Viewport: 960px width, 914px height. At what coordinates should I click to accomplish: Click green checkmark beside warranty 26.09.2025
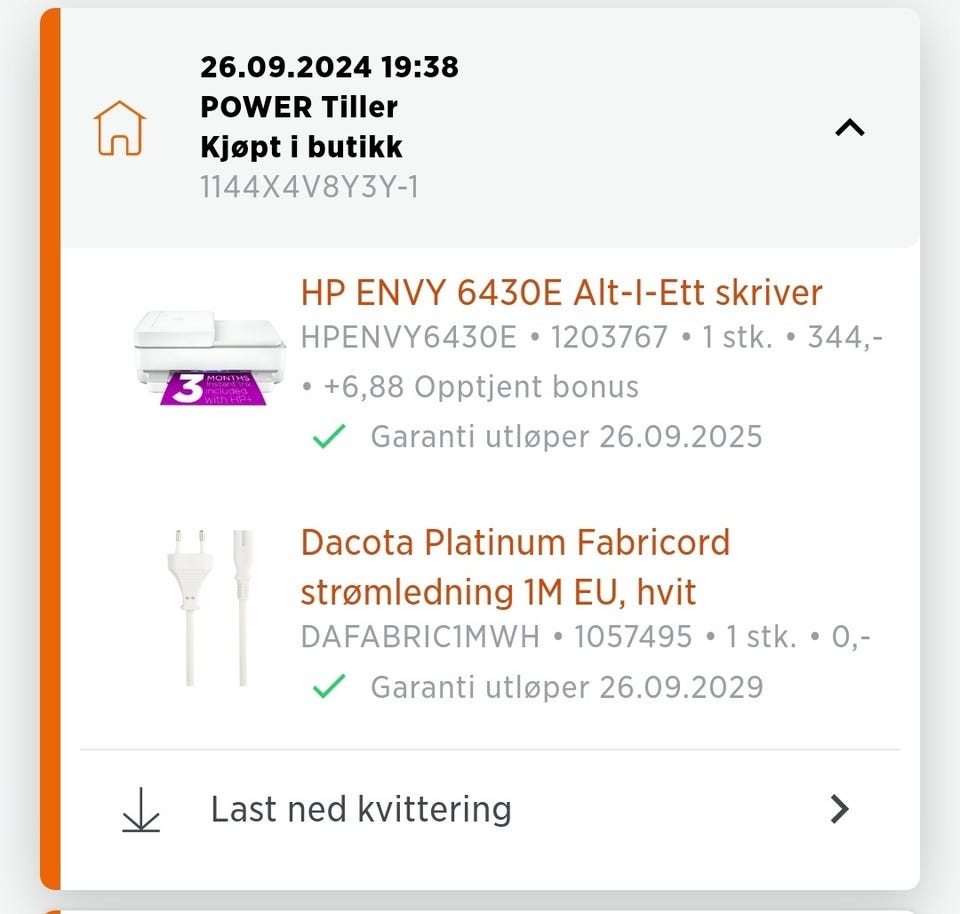click(329, 437)
